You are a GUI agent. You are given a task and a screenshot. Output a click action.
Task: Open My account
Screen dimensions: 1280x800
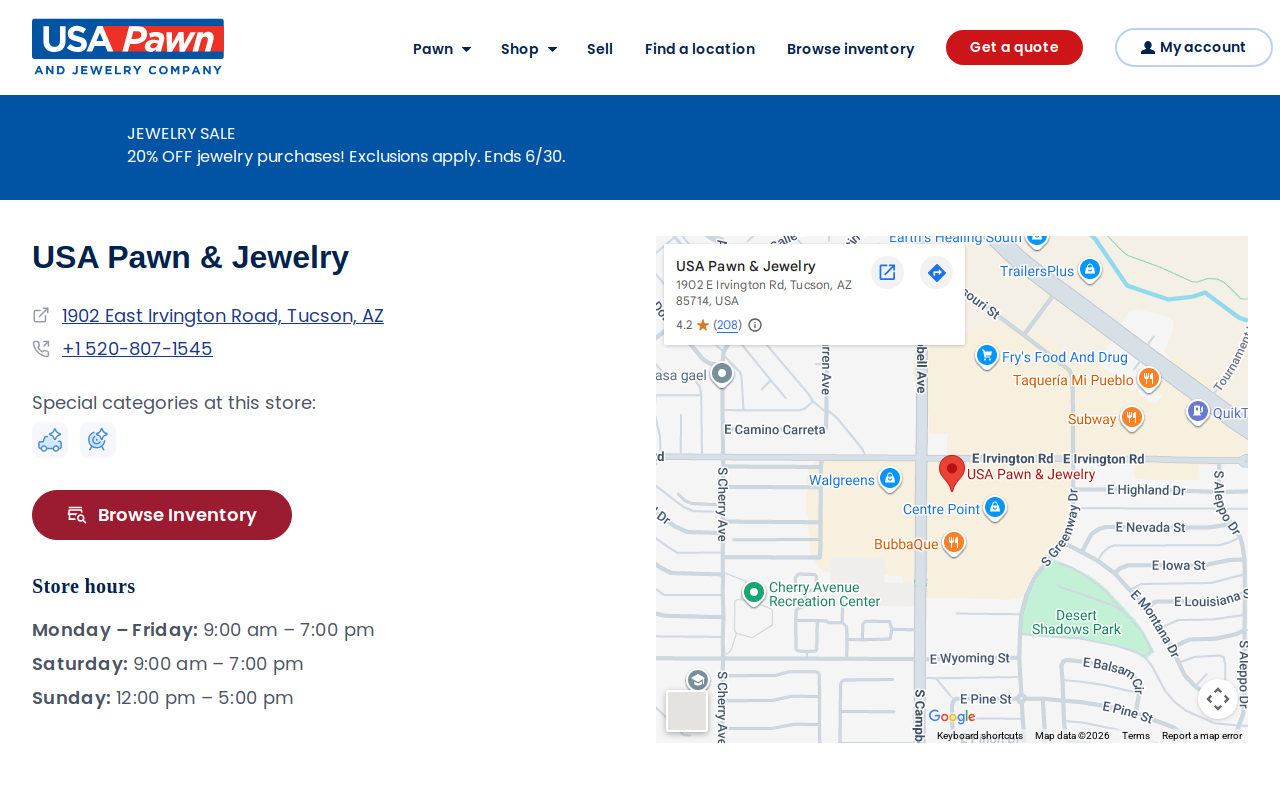click(1193, 47)
